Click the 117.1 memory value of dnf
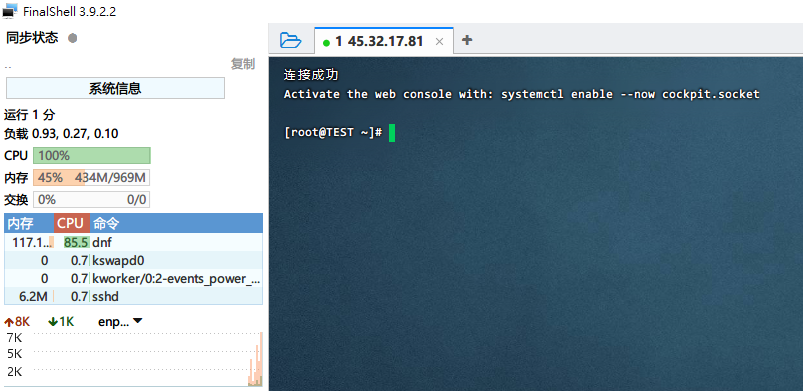Image resolution: width=803 pixels, height=391 pixels. coord(32,242)
